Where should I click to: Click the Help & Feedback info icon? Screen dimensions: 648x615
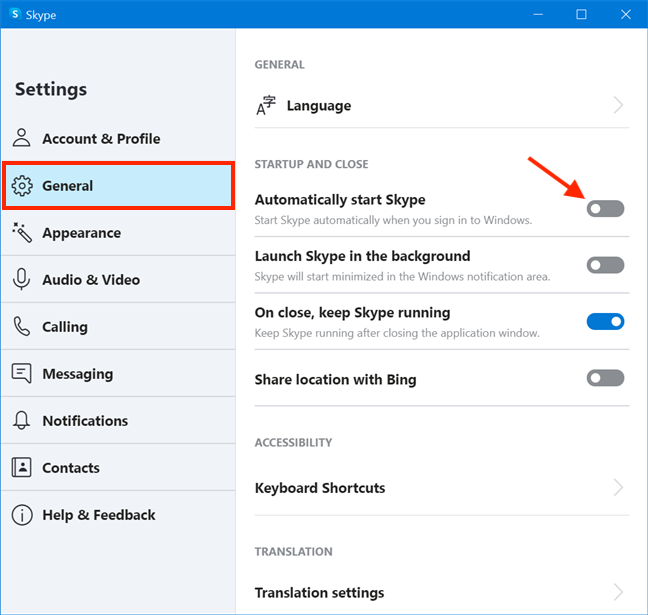(x=22, y=515)
